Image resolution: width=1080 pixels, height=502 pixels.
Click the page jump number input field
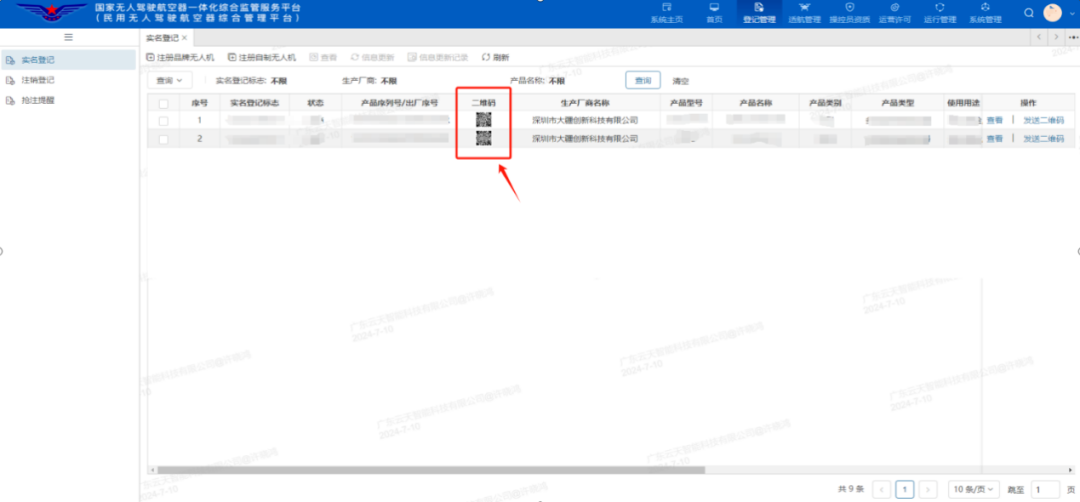(1044, 489)
